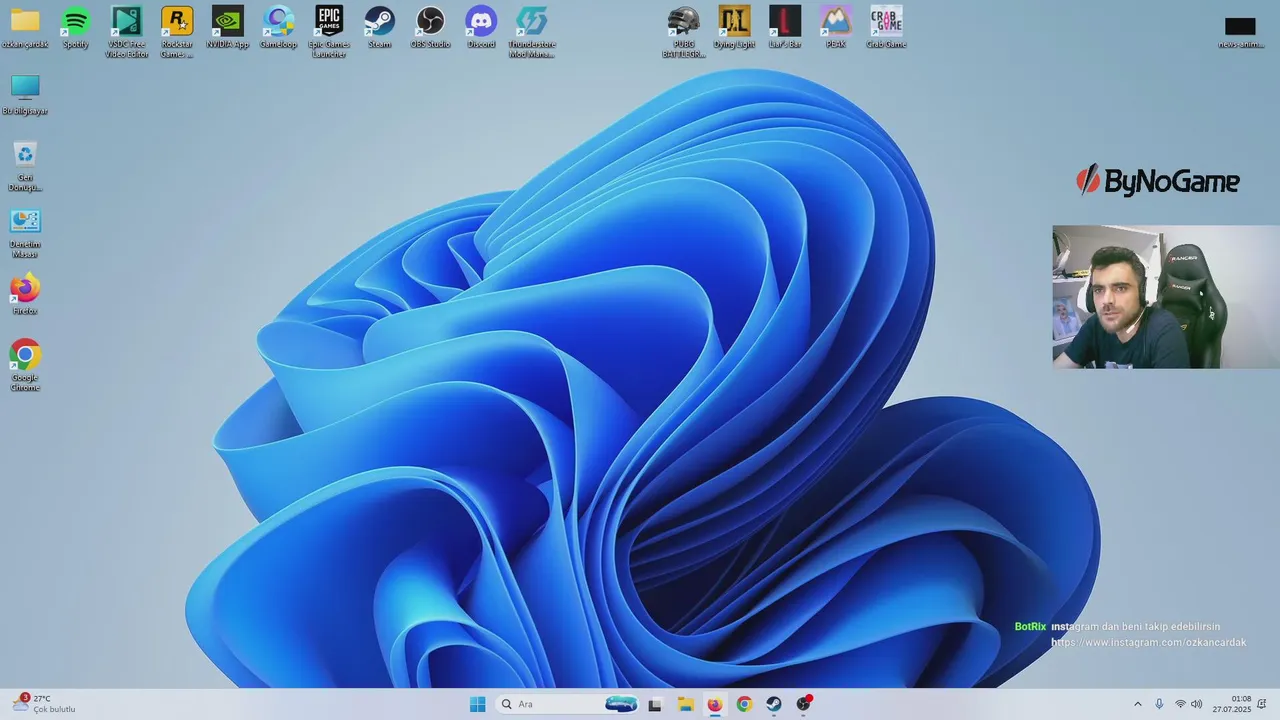This screenshot has width=1280, height=720.
Task: Select the VSDC Free Video Editor shortcut
Action: coord(126,32)
